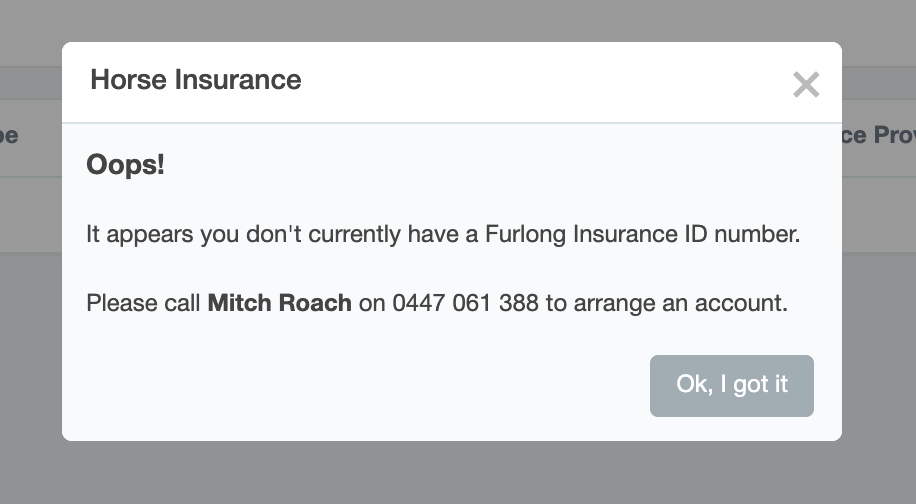
Task: Click the "Please call" text
Action: (x=143, y=303)
